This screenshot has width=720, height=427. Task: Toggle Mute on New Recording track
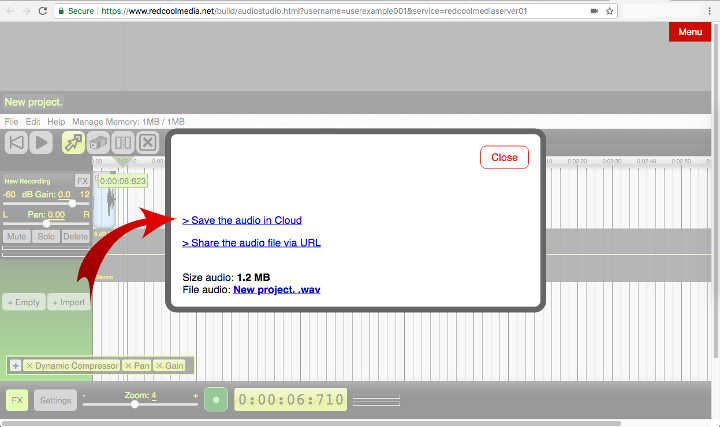click(16, 236)
